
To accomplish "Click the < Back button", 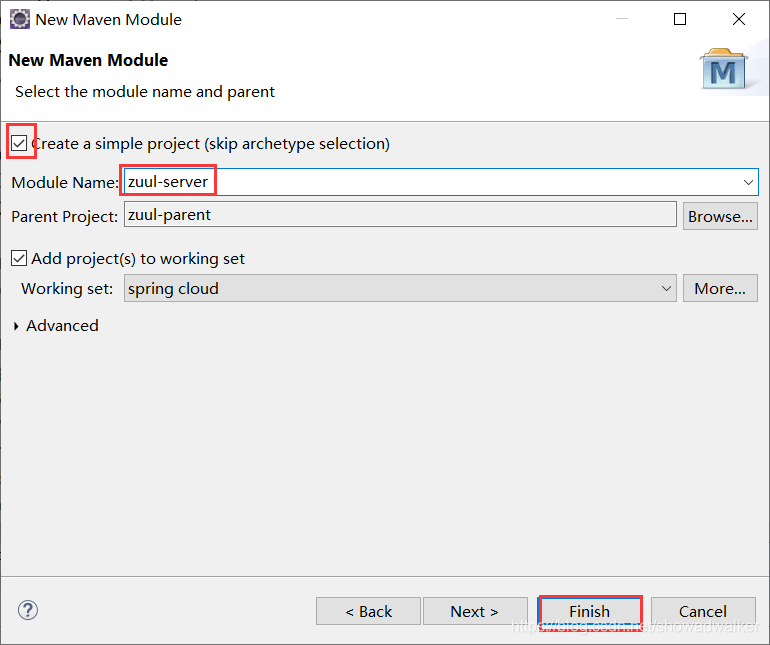I will click(x=368, y=611).
